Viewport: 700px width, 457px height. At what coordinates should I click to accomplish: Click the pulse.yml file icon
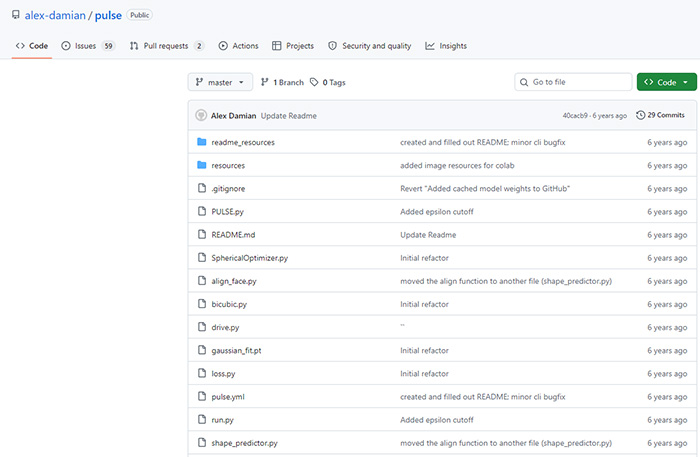(202, 396)
